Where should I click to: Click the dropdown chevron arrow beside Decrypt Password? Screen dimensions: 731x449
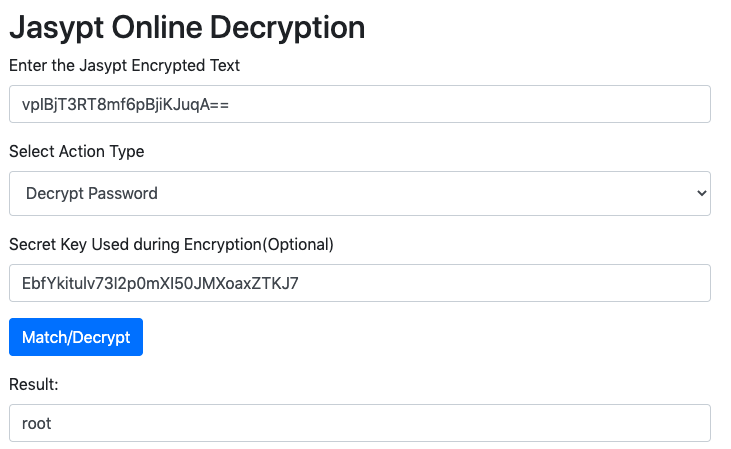(x=701, y=193)
